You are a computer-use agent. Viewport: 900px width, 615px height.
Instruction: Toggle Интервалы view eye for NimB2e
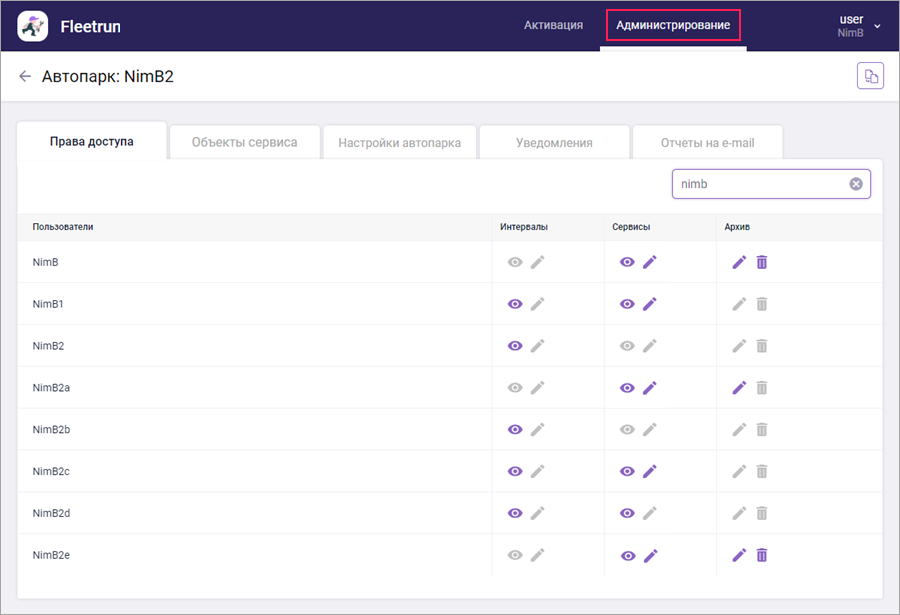(x=515, y=555)
